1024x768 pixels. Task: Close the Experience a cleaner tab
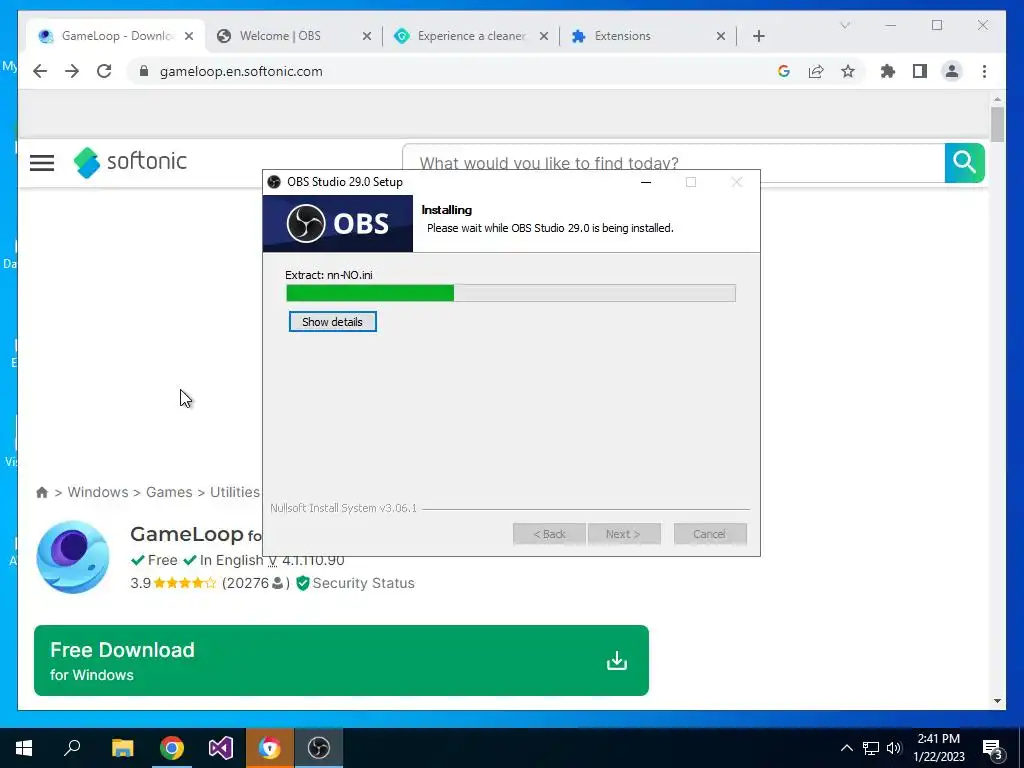543,36
